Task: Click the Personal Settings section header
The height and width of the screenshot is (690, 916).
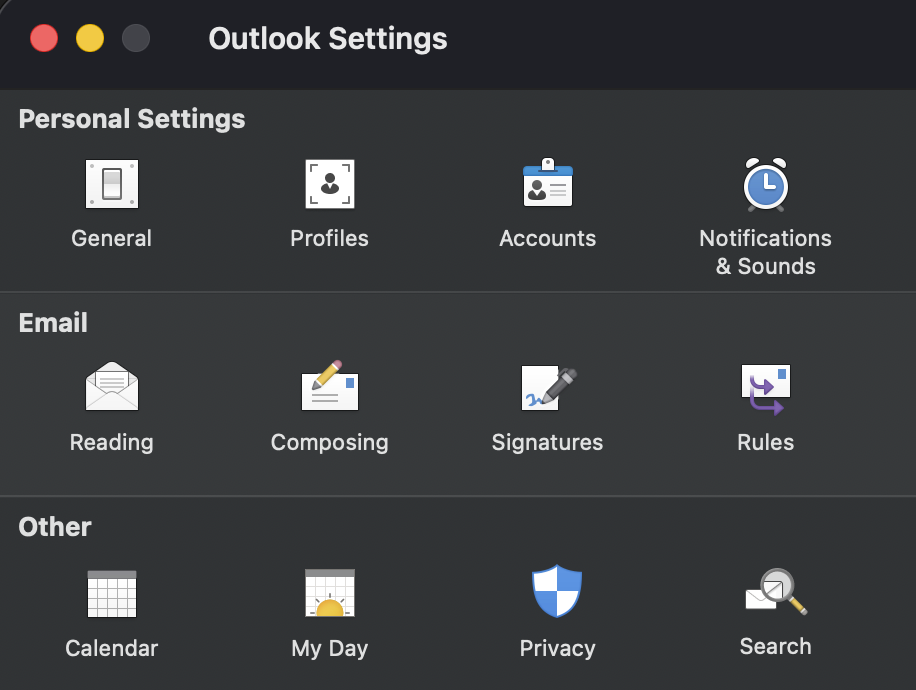Action: (x=131, y=118)
